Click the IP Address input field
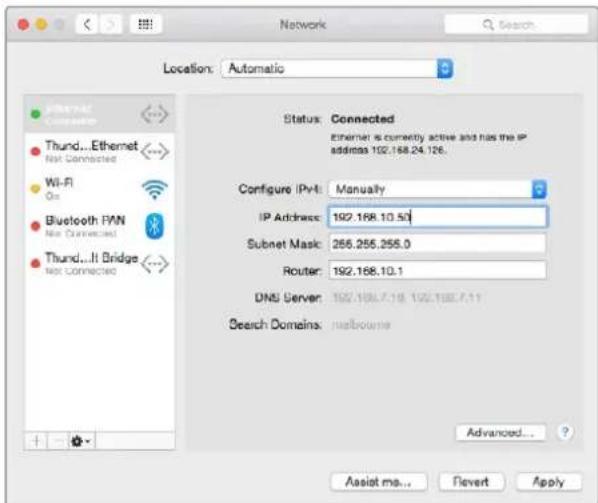This screenshot has width=598, height=503. tap(438, 217)
